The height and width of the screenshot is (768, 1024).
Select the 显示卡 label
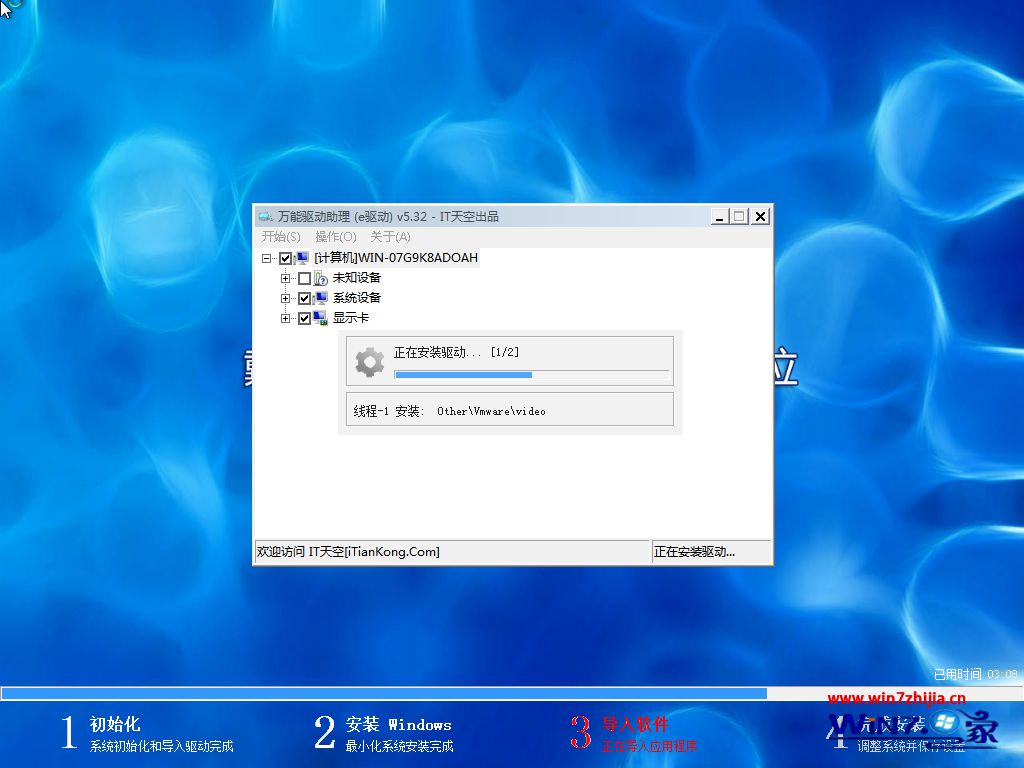pyautogui.click(x=351, y=318)
